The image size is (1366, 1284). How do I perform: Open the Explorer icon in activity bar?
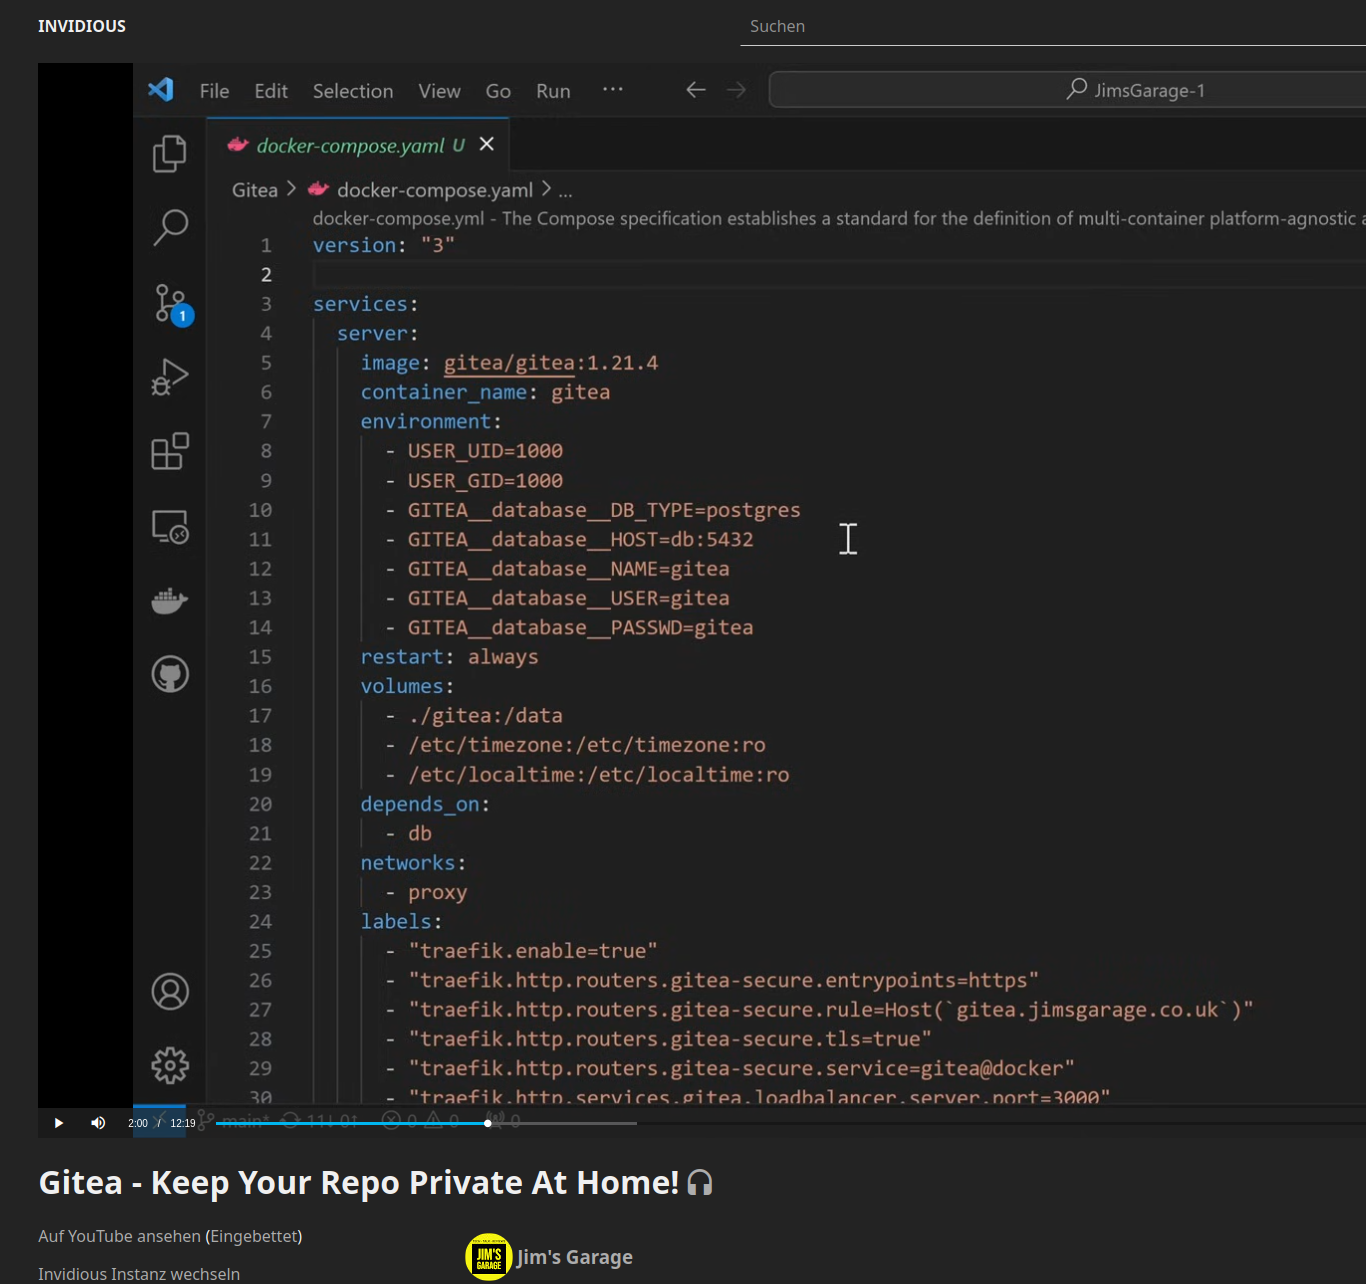click(169, 154)
